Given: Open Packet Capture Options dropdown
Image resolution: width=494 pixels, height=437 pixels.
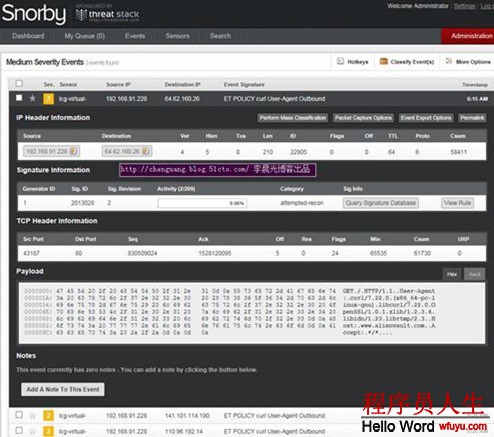Looking at the screenshot, I should (363, 118).
